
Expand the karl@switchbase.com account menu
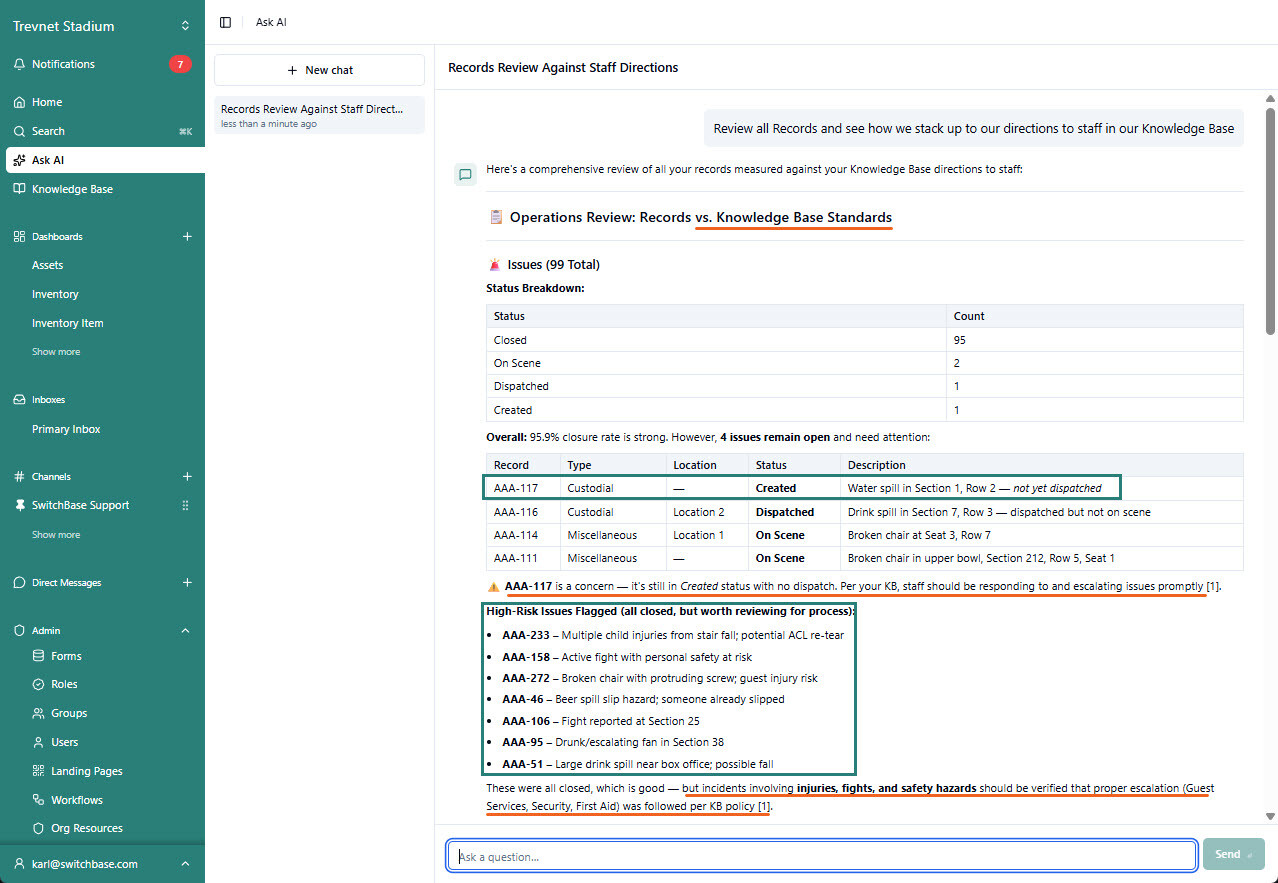coord(102,864)
